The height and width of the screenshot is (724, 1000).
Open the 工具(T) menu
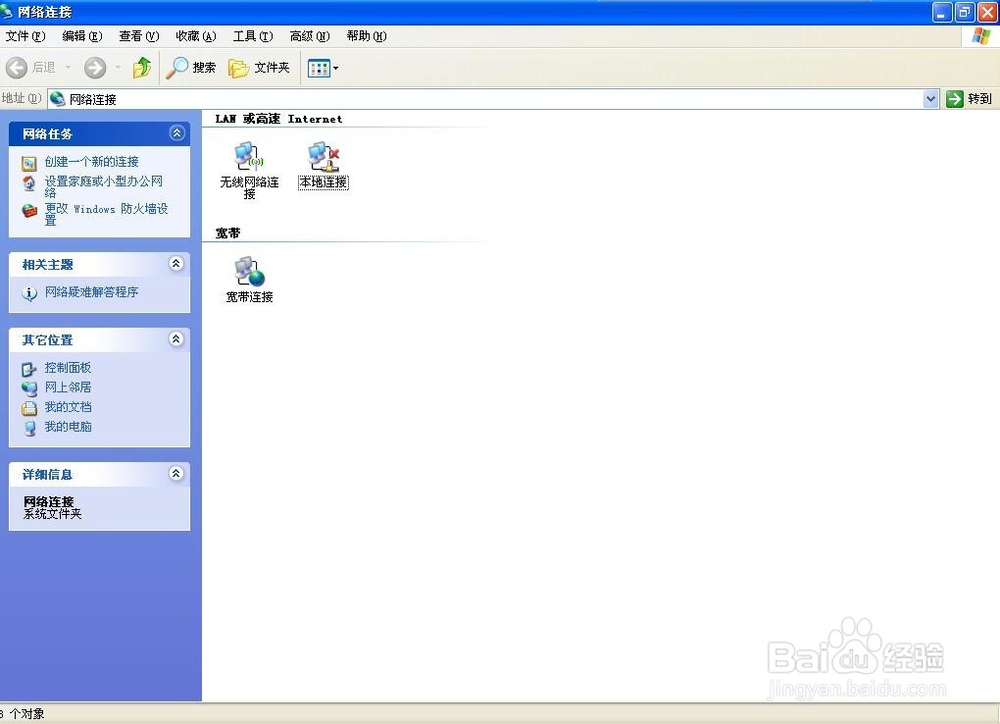coord(253,36)
